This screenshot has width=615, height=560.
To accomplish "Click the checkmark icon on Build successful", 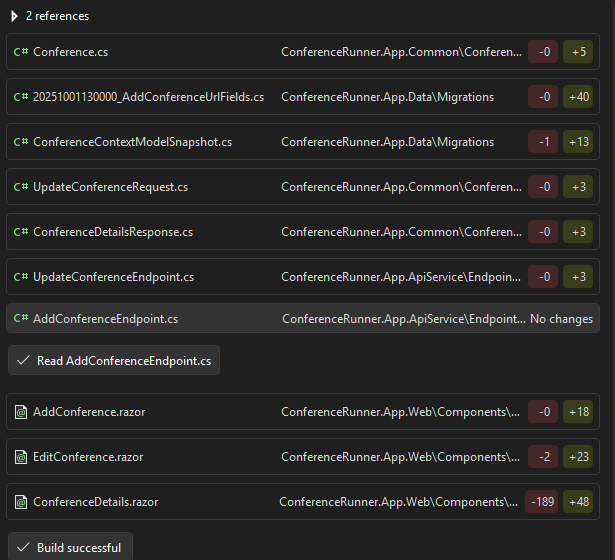I will pyautogui.click(x=23, y=548).
